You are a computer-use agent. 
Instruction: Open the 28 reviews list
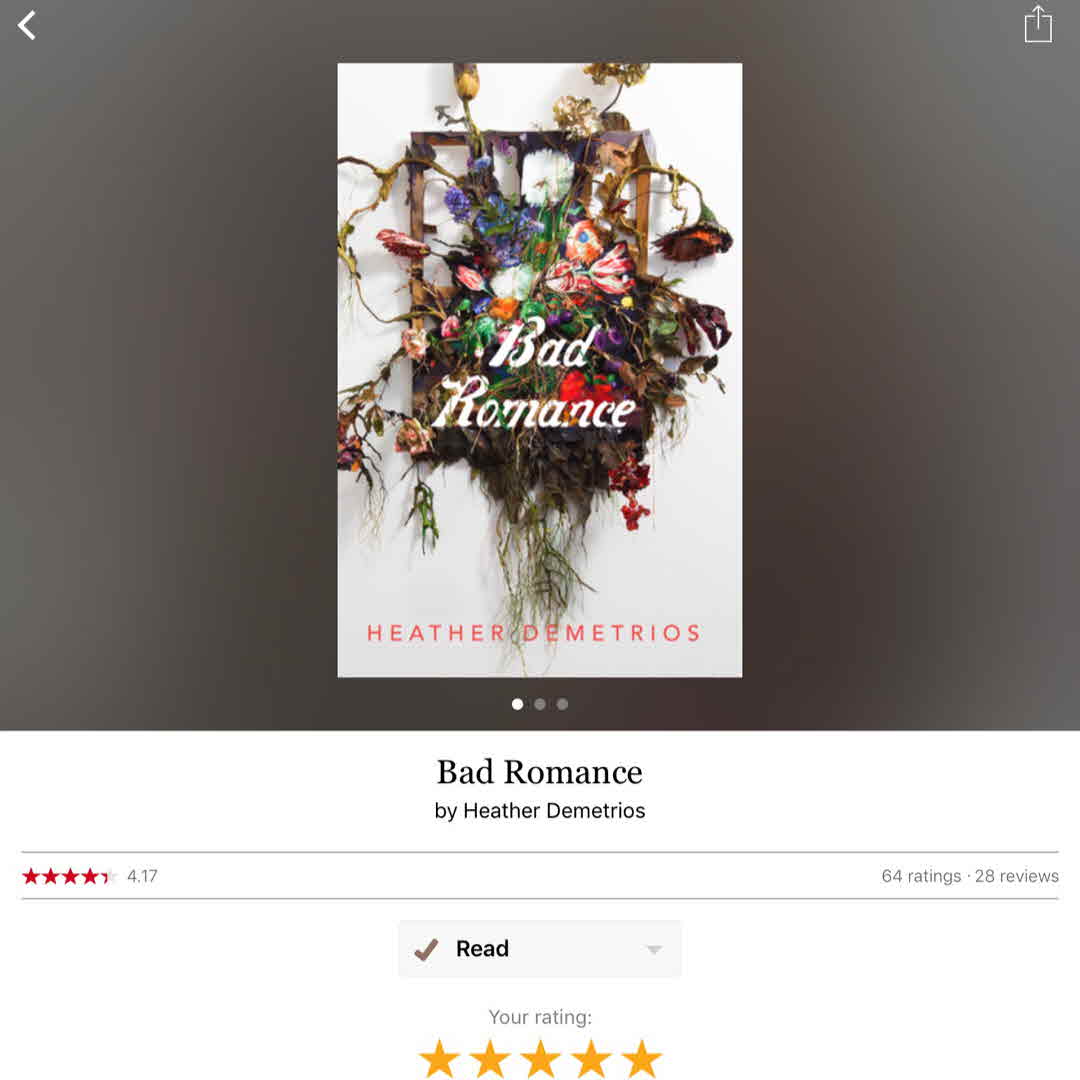1017,876
